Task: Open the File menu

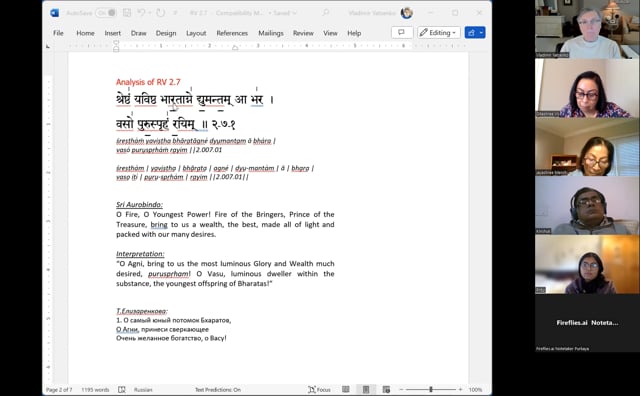Action: 58,33
